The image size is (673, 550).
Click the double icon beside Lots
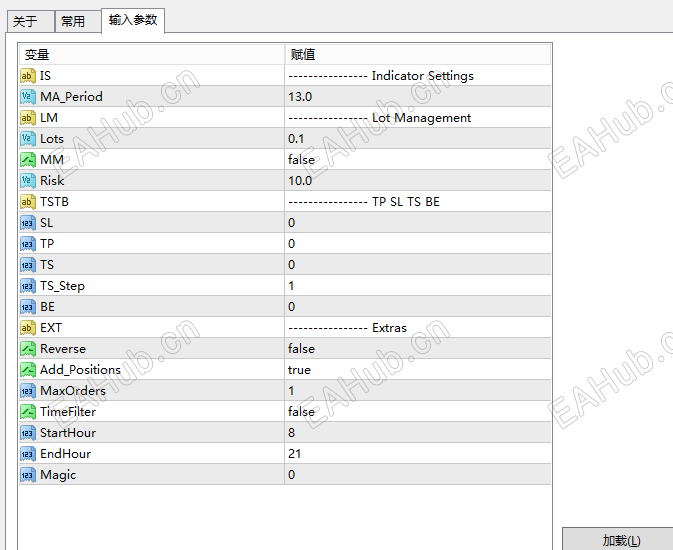point(28,139)
